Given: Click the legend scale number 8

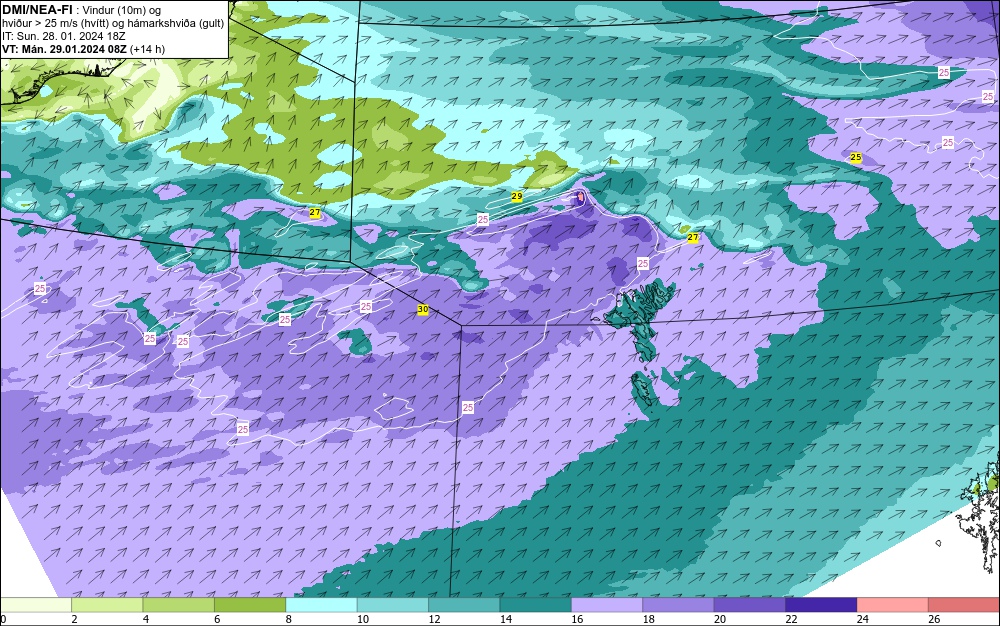Looking at the screenshot, I should 289,619.
